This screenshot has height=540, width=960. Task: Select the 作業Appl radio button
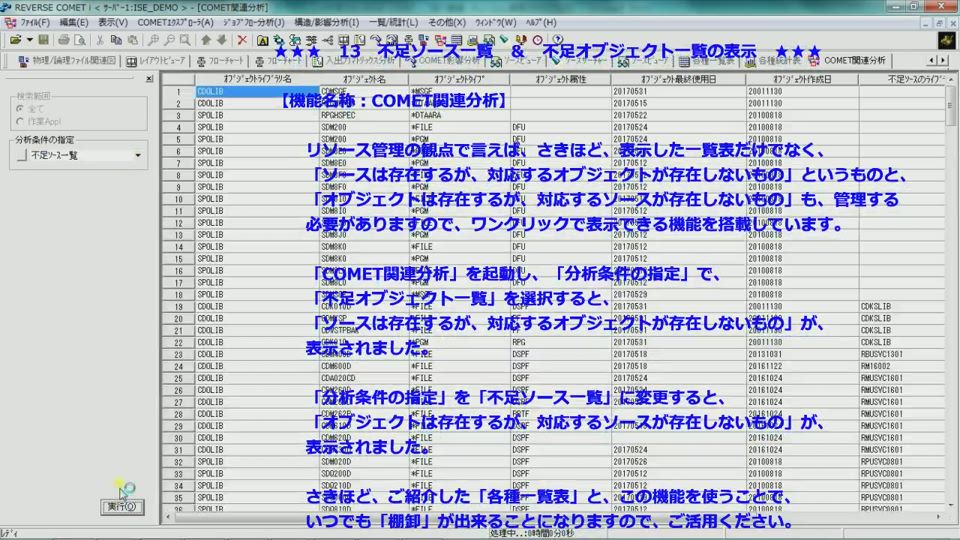(x=21, y=121)
